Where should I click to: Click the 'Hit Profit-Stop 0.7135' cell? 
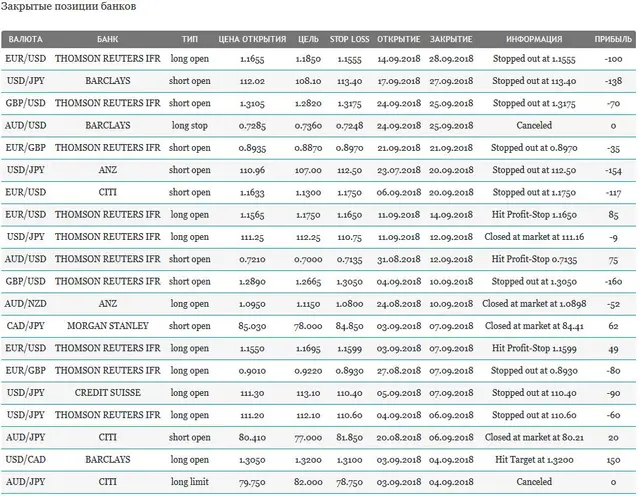pos(534,259)
